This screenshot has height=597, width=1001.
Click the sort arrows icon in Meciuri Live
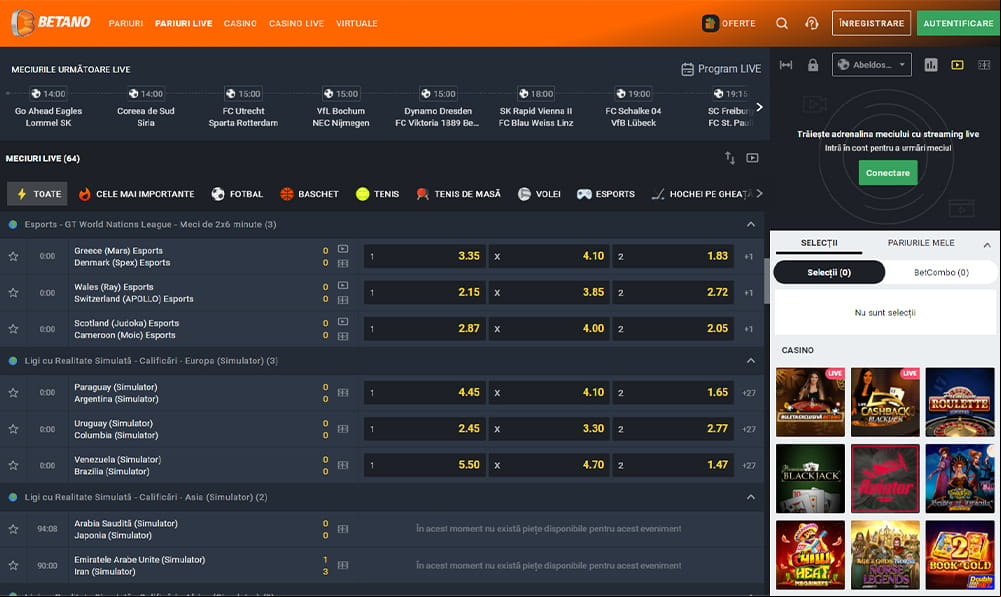tap(730, 158)
